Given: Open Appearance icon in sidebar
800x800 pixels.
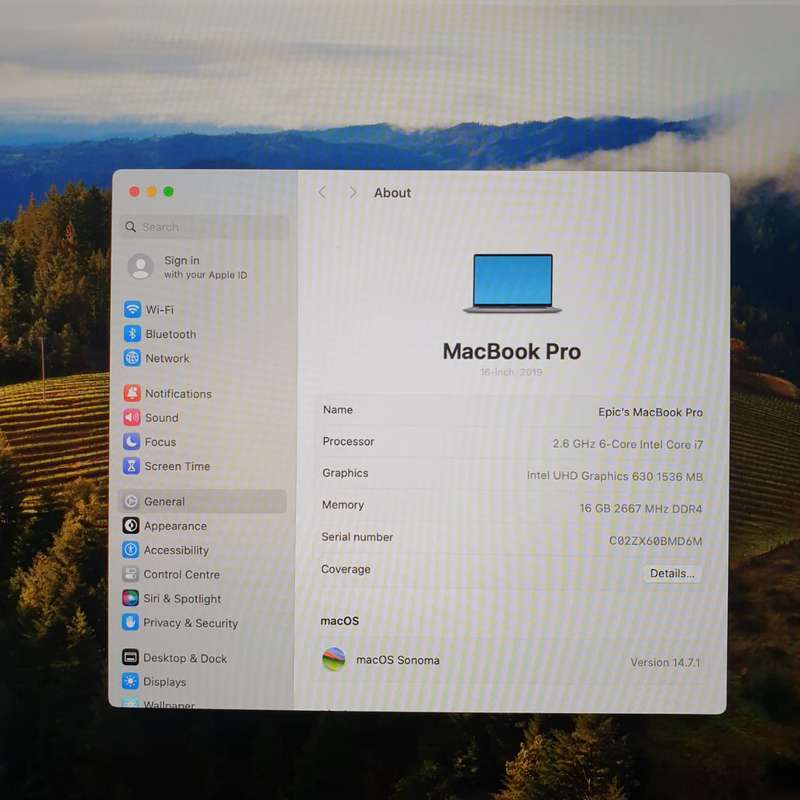Looking at the screenshot, I should [x=131, y=526].
